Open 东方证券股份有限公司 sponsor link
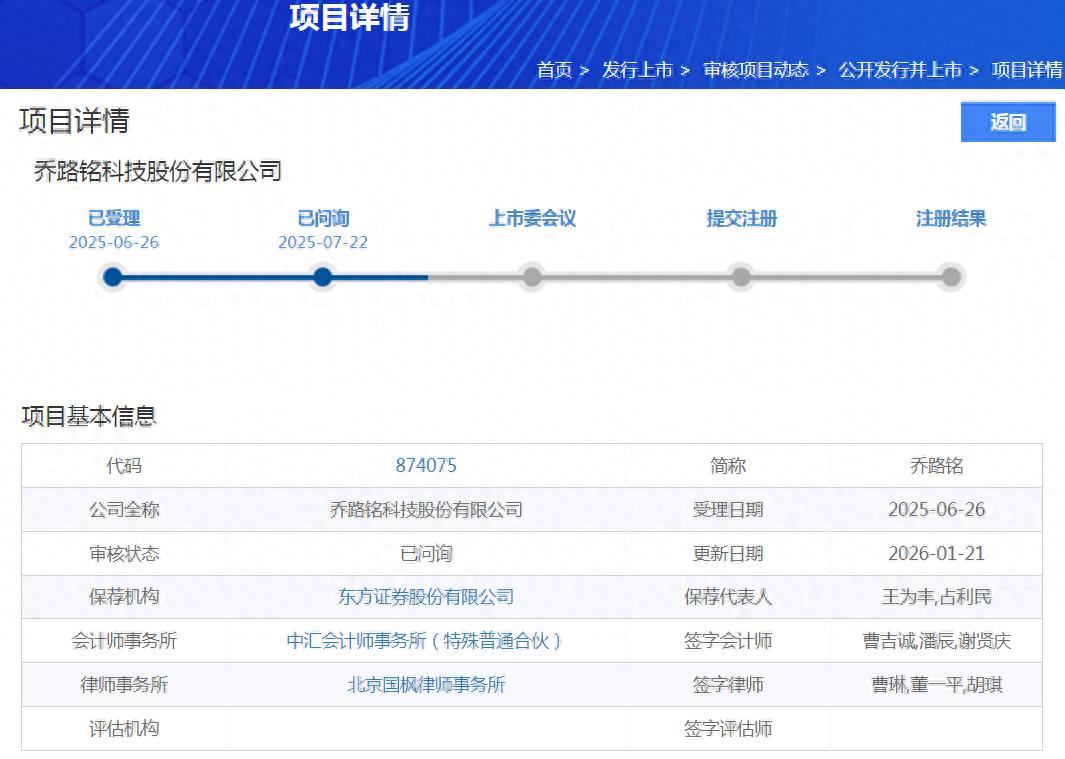Screen dimensions: 1065x759 click(426, 597)
